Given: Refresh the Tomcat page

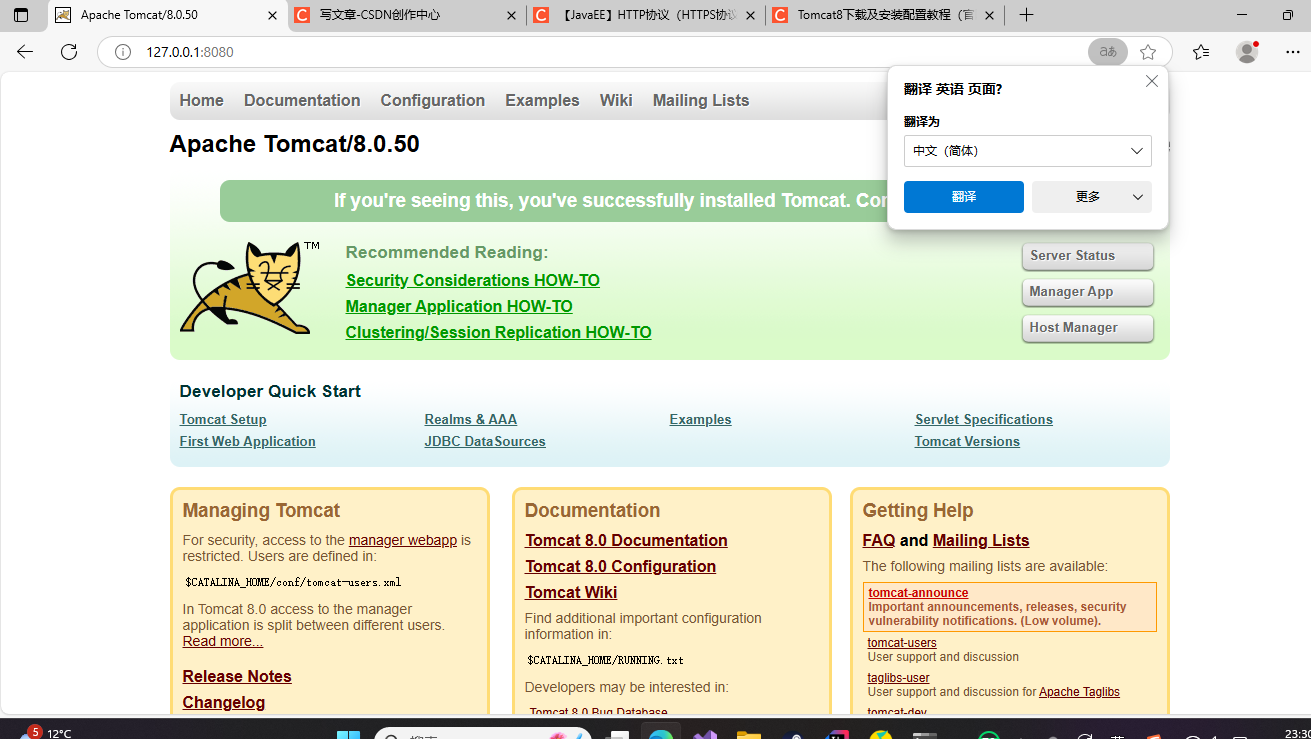Looking at the screenshot, I should point(69,52).
